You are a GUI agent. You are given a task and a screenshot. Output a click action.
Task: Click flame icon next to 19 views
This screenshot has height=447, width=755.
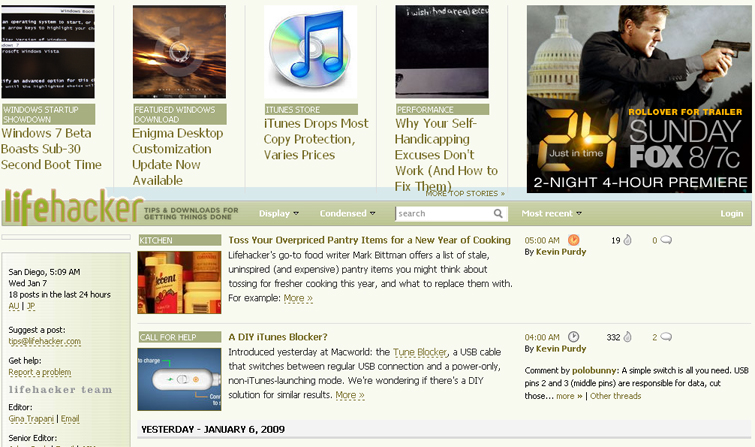pos(627,240)
